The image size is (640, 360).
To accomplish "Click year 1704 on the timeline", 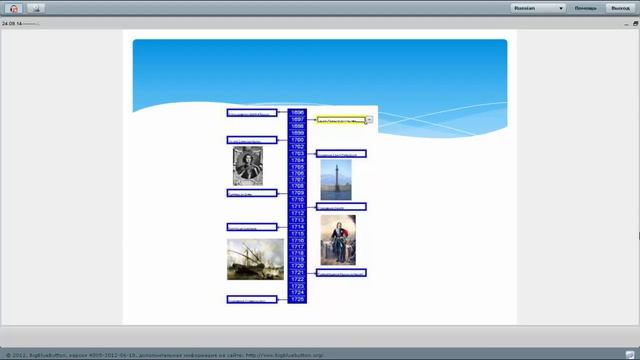I will point(298,160).
